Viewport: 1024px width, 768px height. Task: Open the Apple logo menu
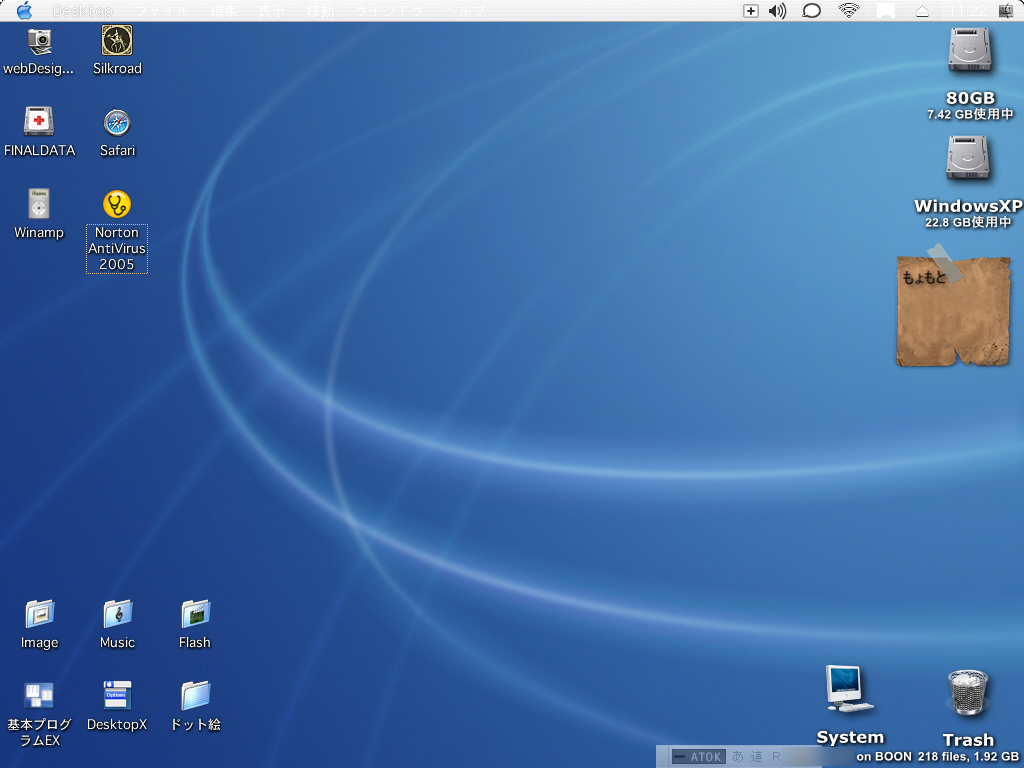(24, 10)
